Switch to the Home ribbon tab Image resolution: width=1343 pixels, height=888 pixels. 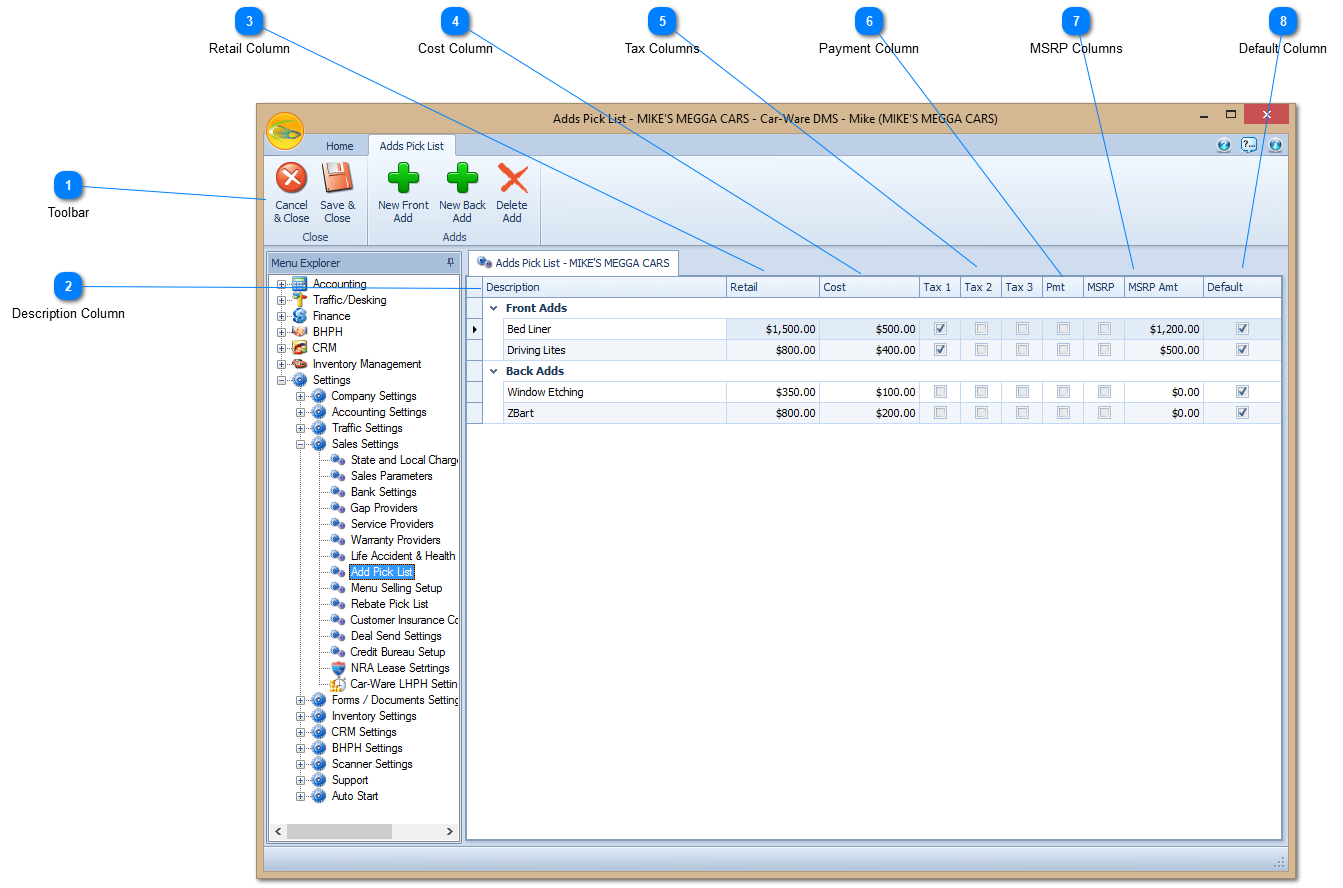pos(340,146)
